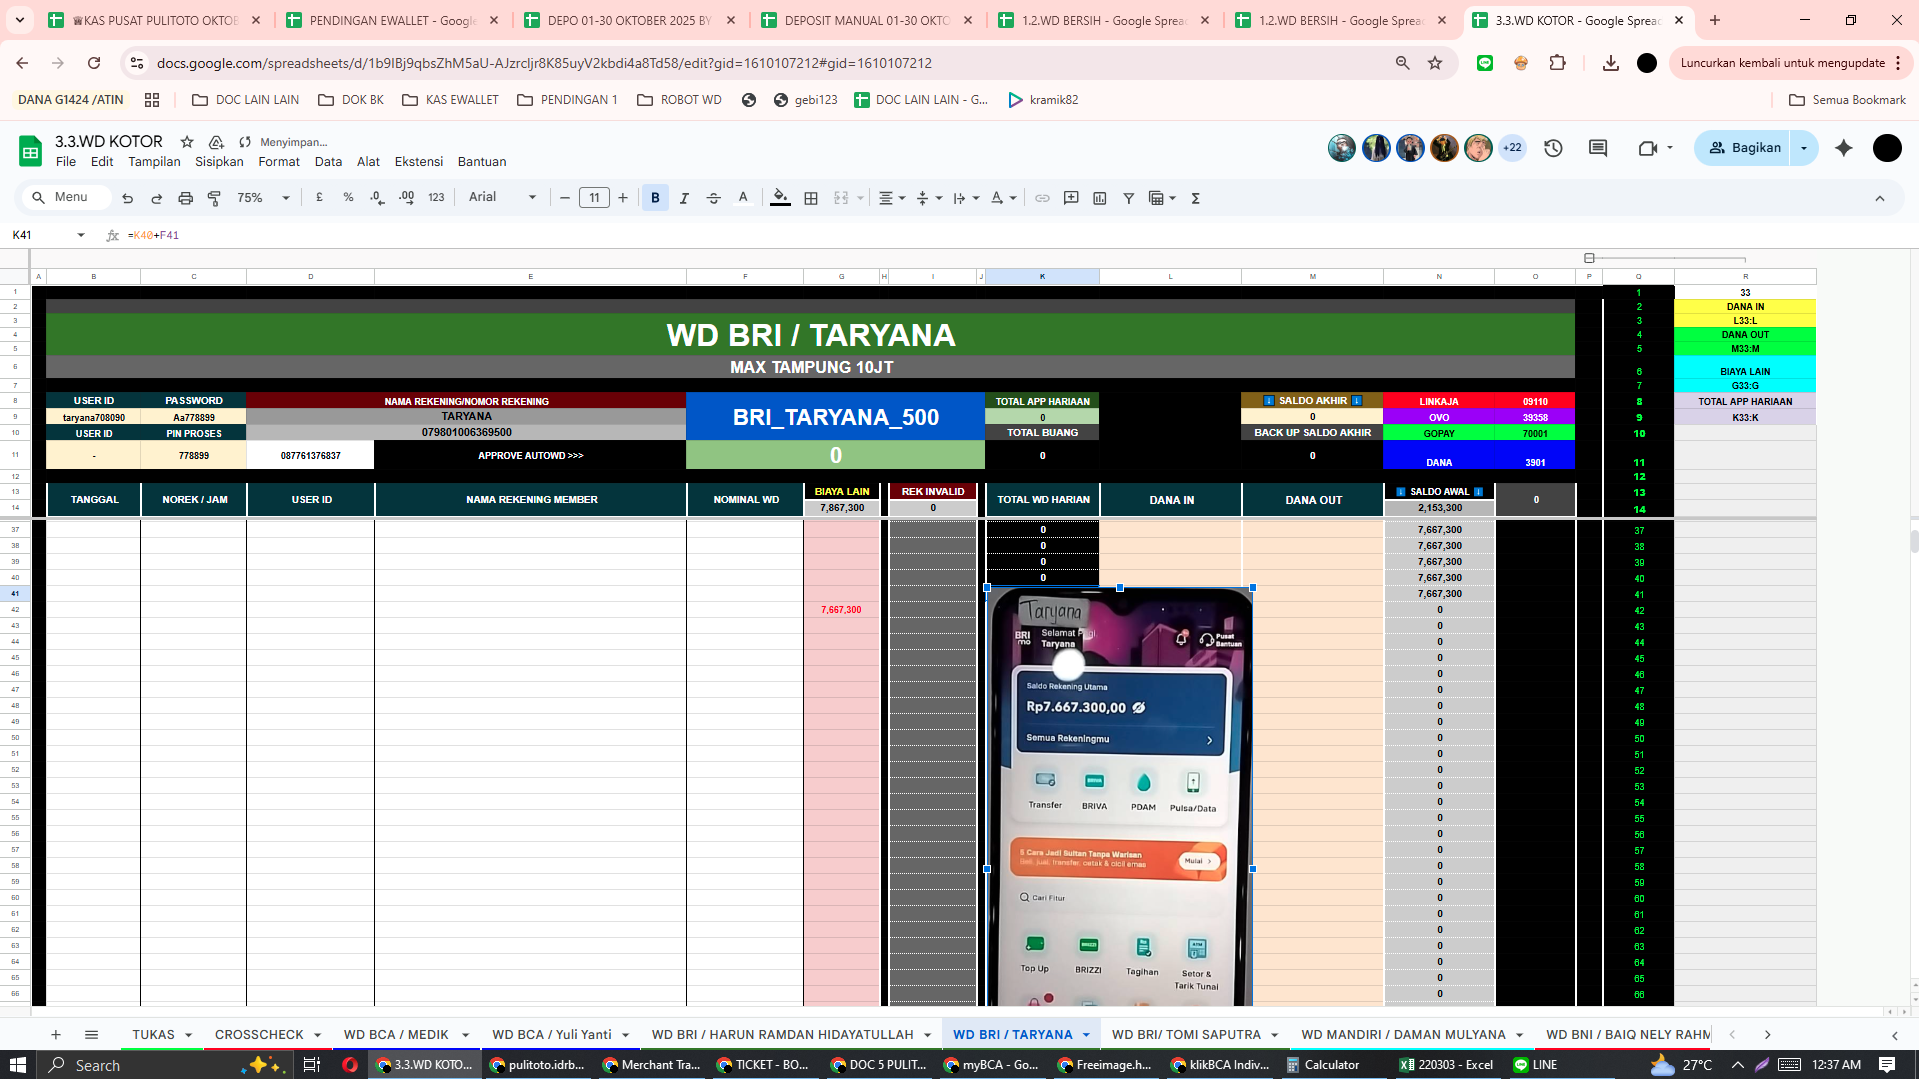Collapse toolbar chevron up

point(1880,198)
